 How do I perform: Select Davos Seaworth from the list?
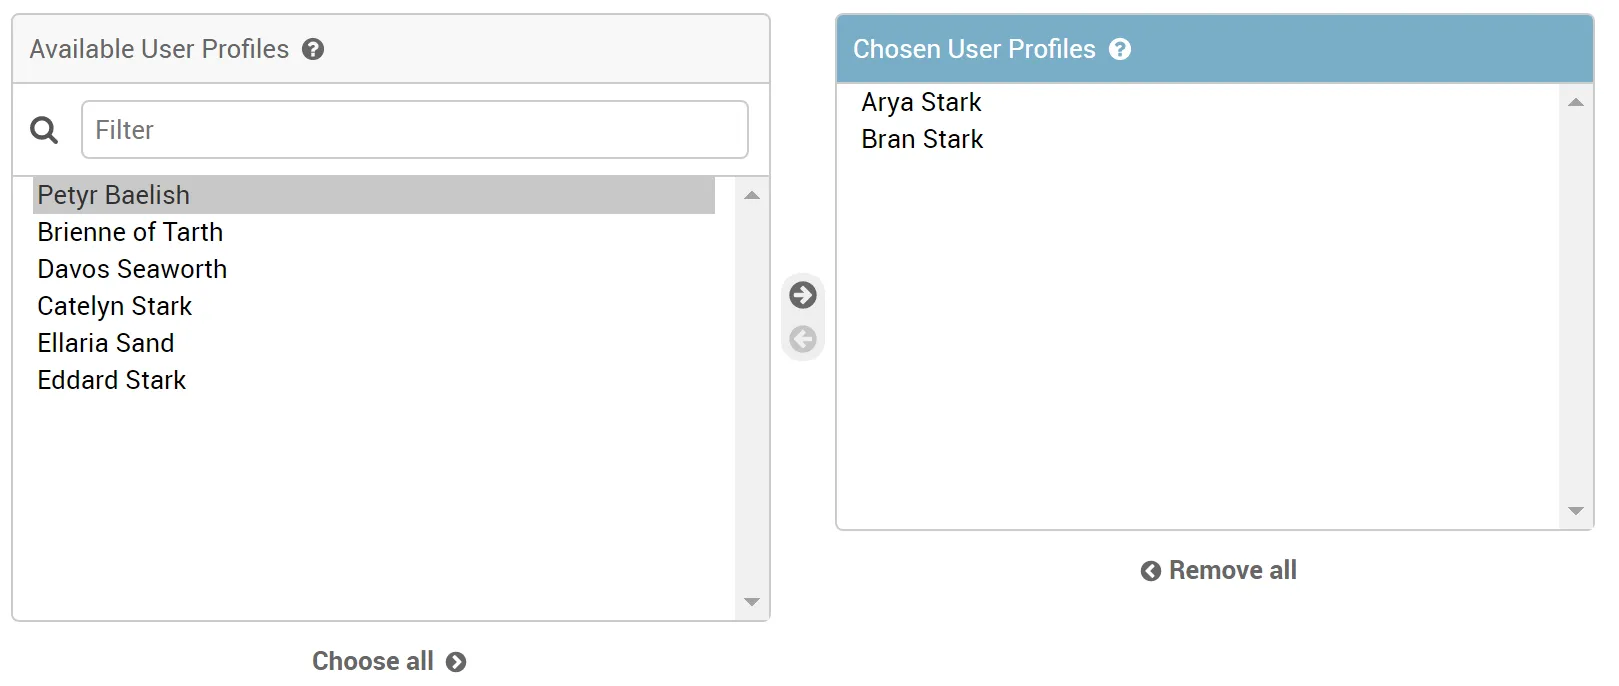pos(132,269)
